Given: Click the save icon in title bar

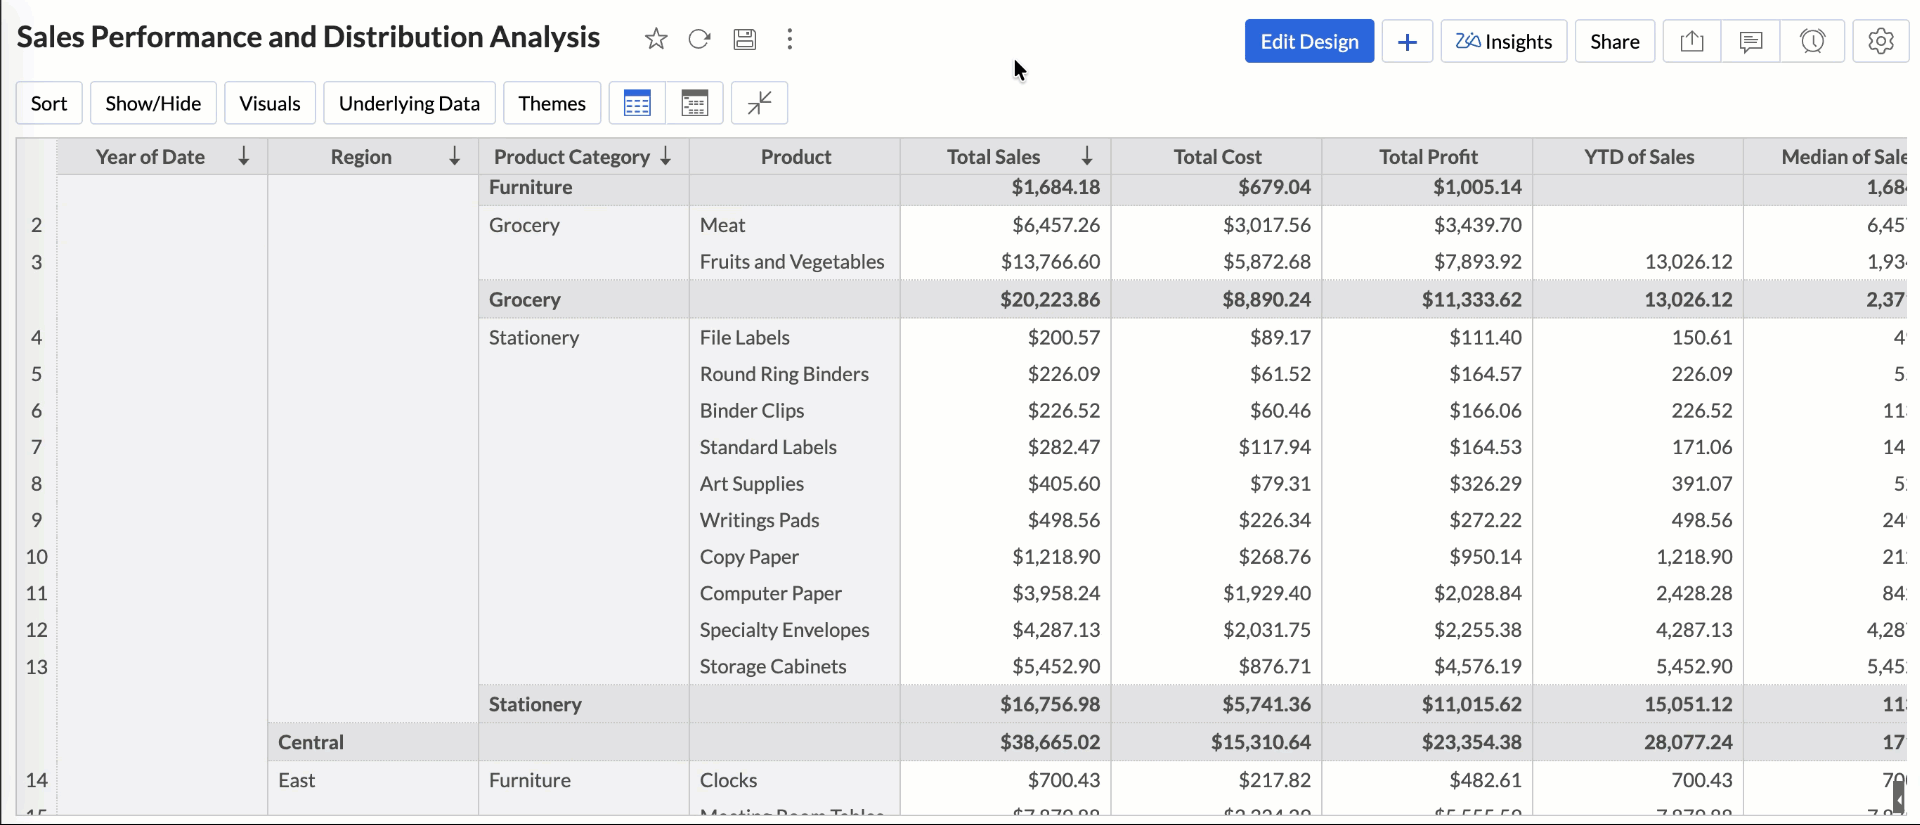Looking at the screenshot, I should click(744, 39).
